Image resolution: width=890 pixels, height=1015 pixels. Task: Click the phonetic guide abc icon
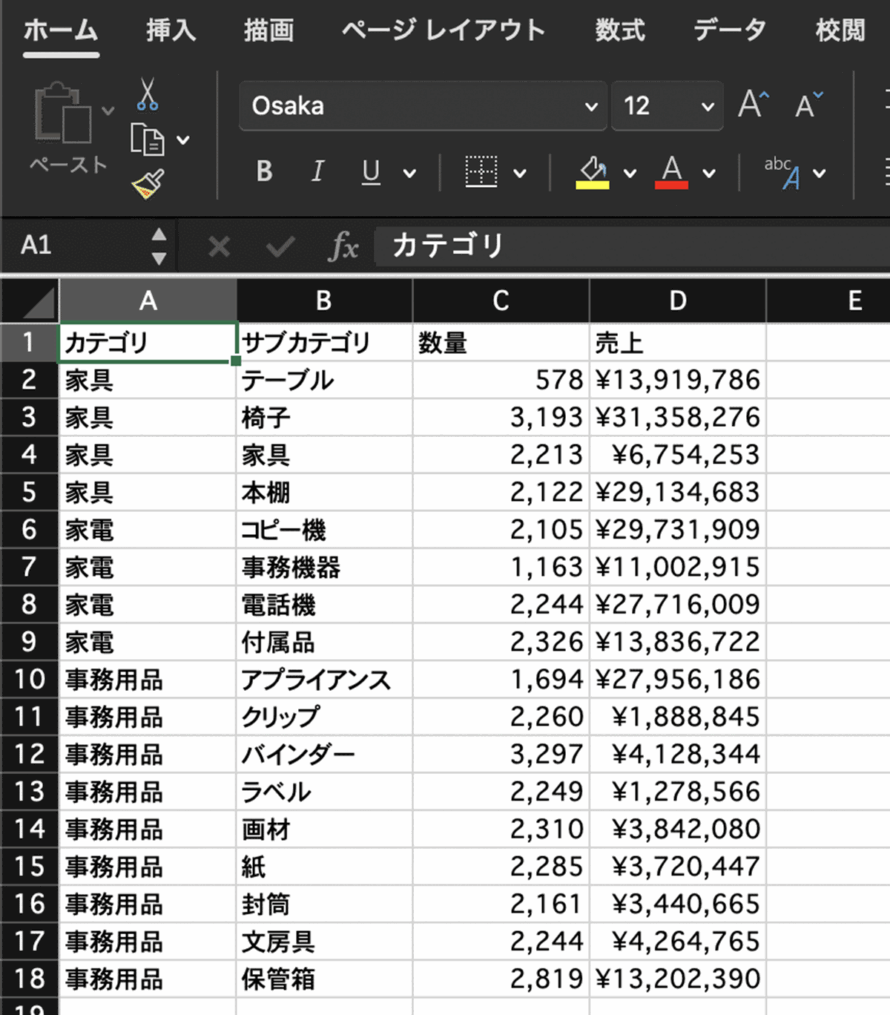(783, 173)
